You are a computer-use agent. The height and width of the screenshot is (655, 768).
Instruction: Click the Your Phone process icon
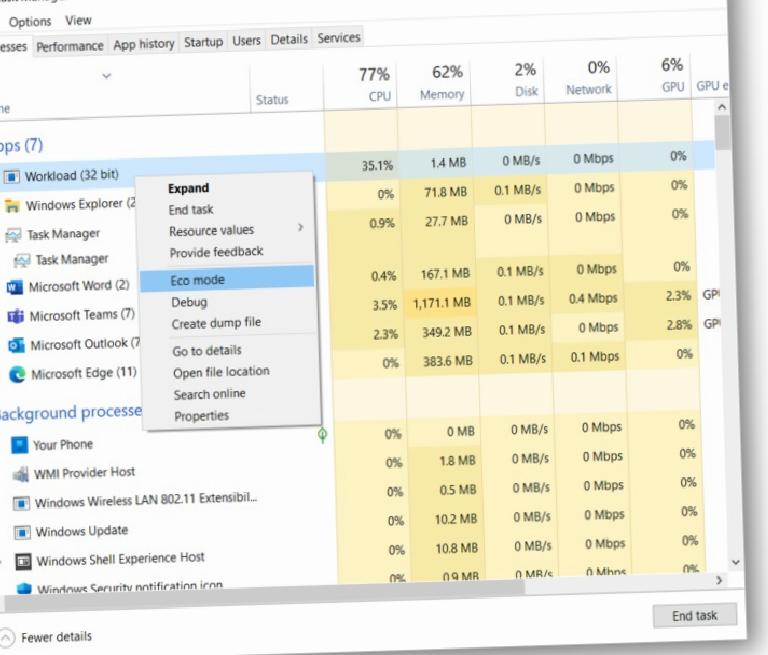pos(20,445)
